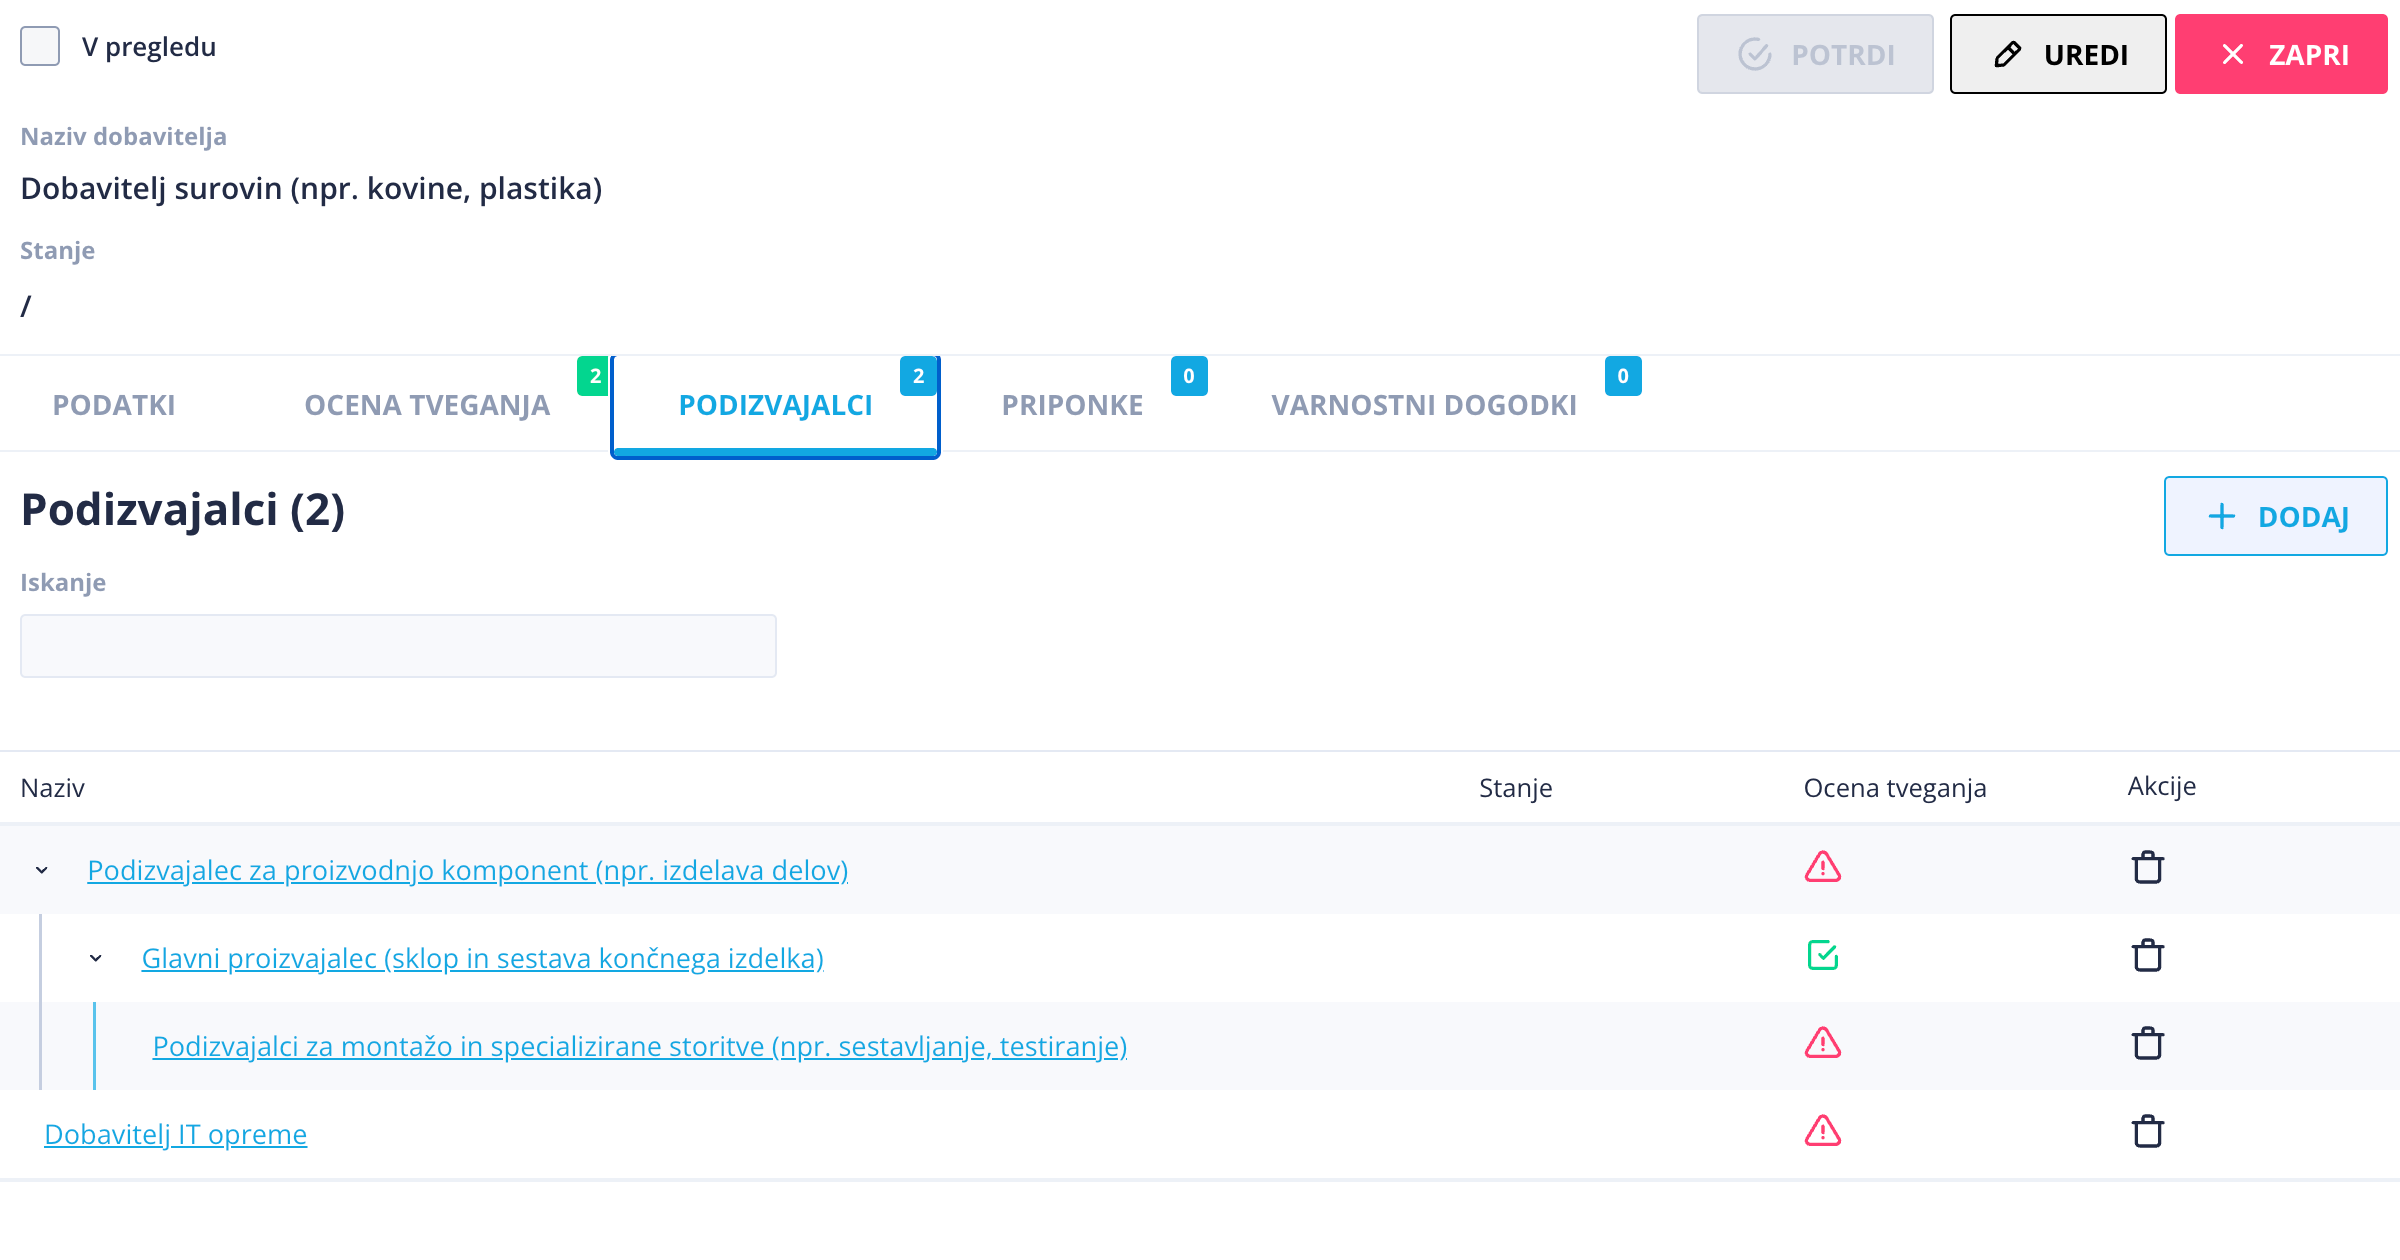Image resolution: width=2400 pixels, height=1260 pixels.
Task: Click the POTRDI confirm button
Action: (1815, 54)
